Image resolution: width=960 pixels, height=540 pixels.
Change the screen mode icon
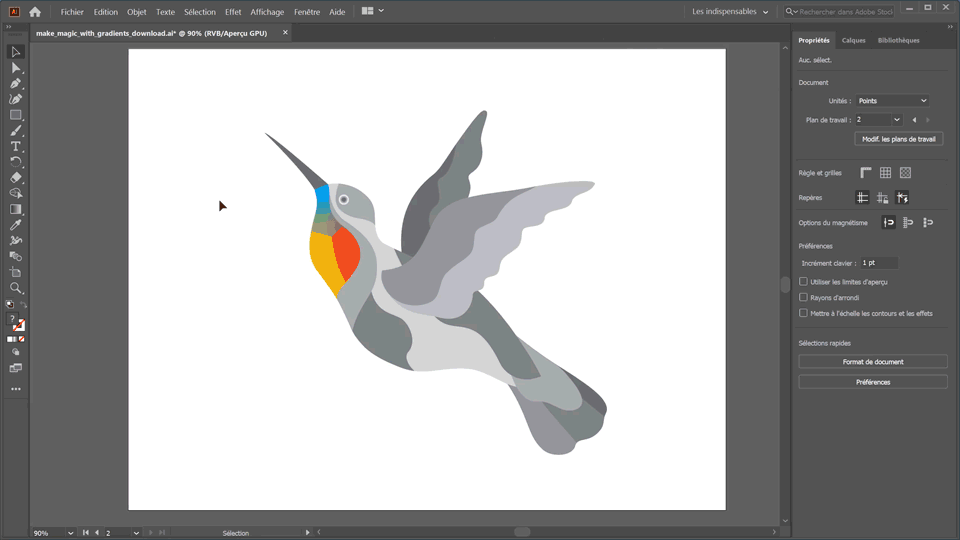pos(16,368)
